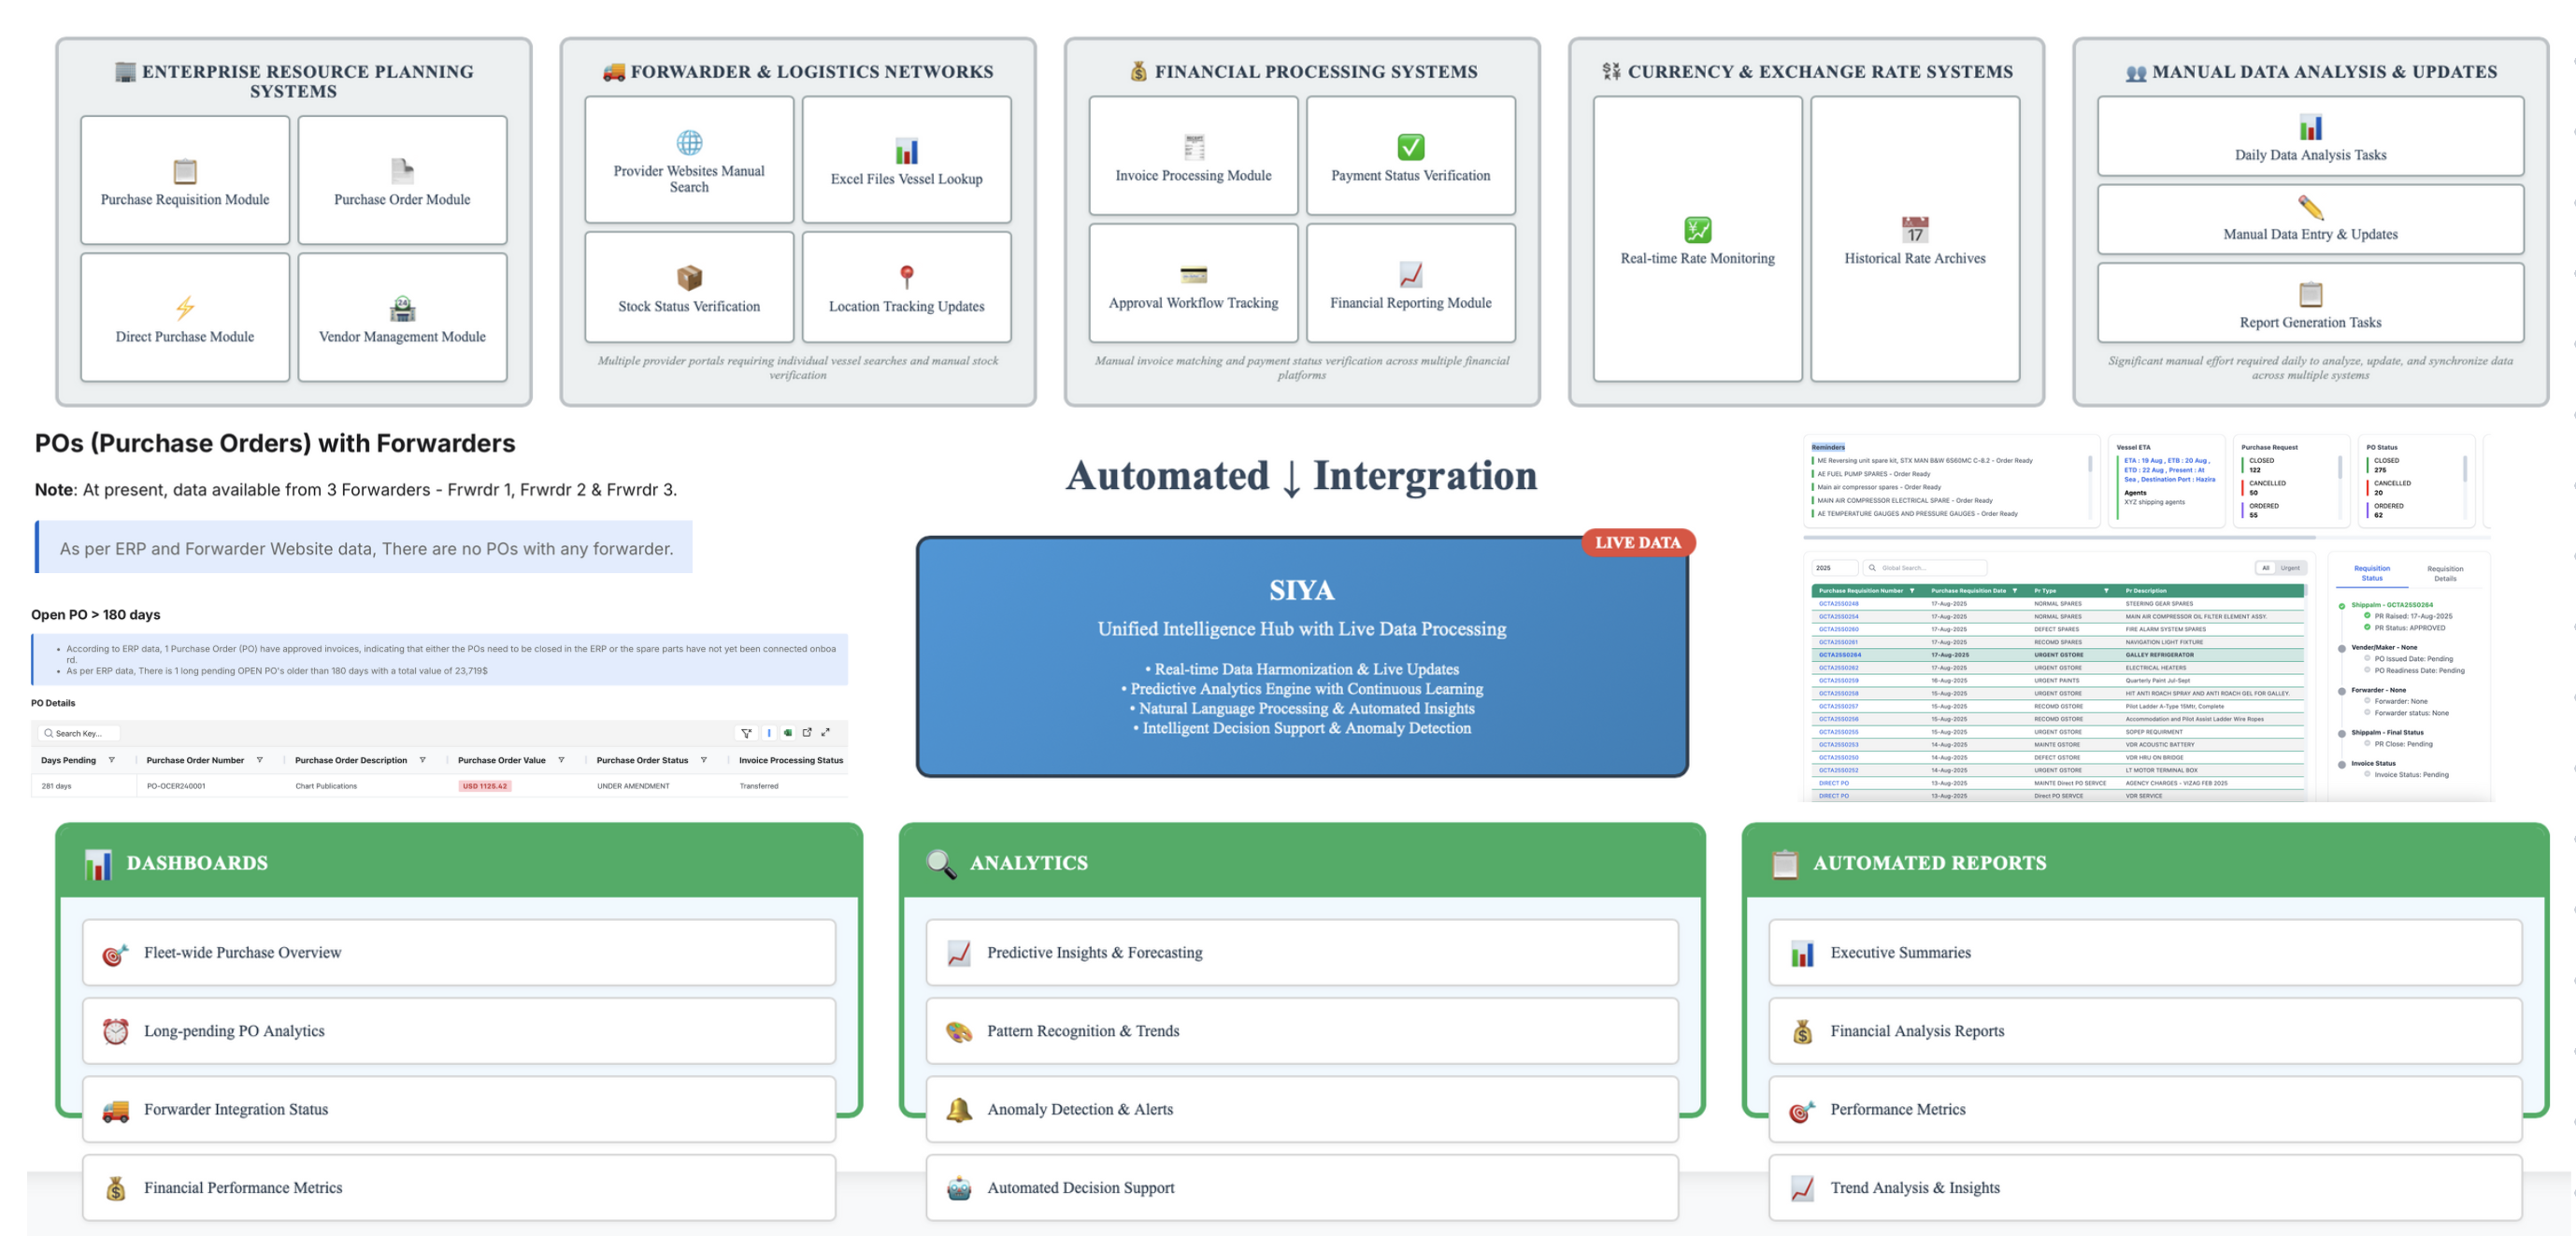Click the open-in-new-window icon in PO Details
The height and width of the screenshot is (1236, 2576).
pos(807,733)
